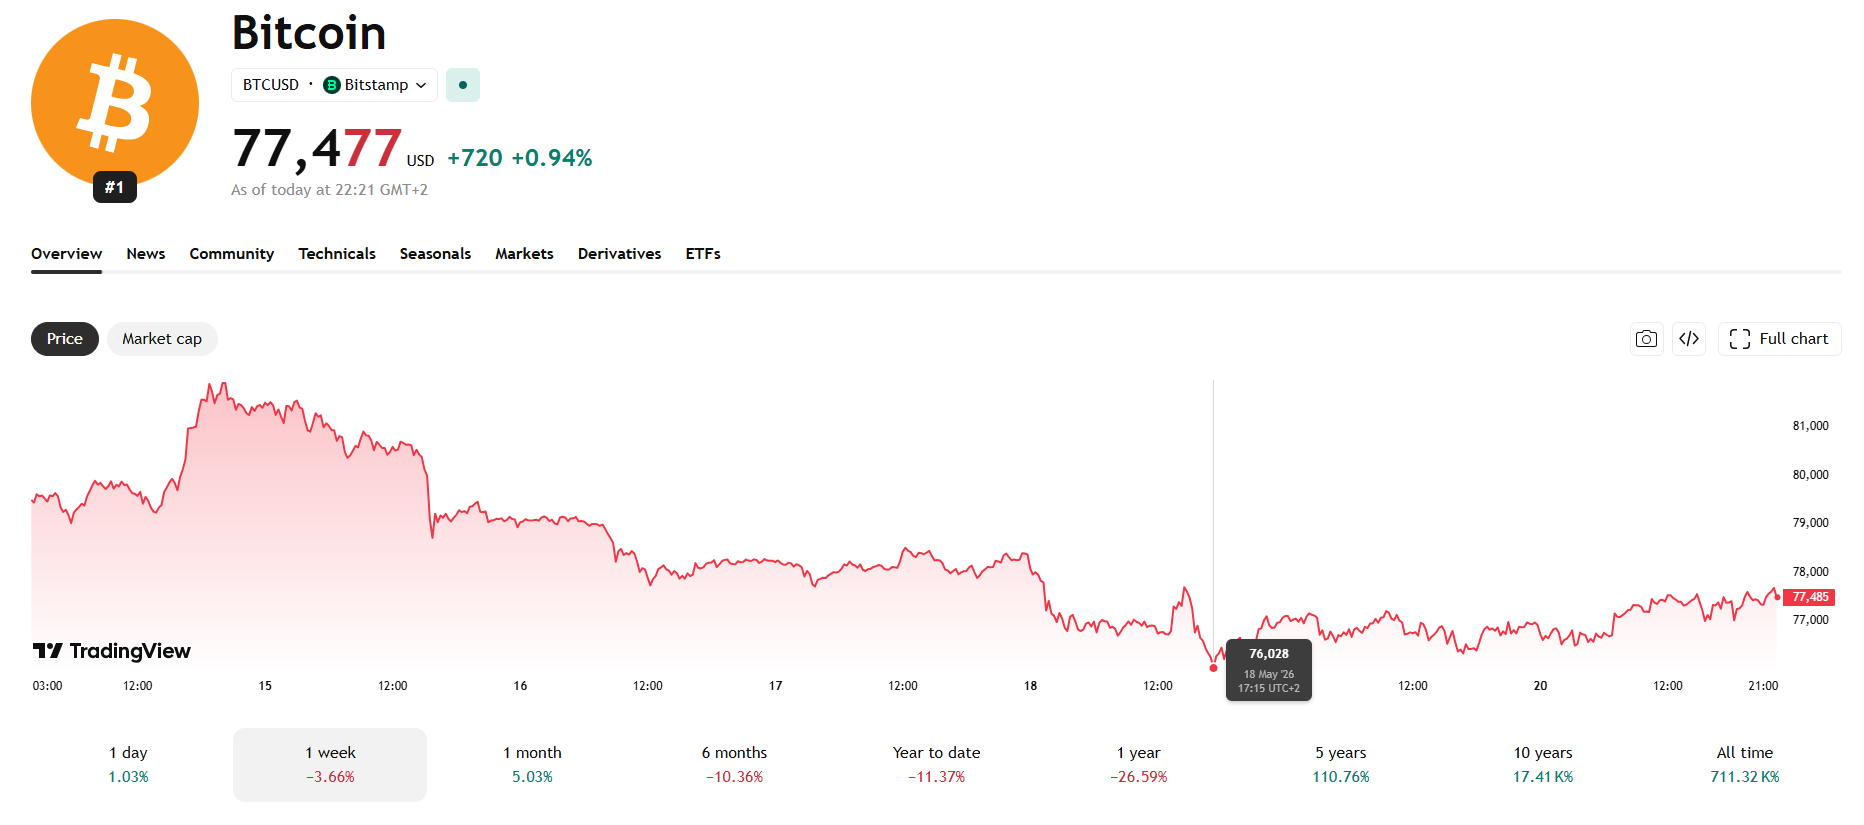Open the embed code icon
This screenshot has height=825, width=1864.
point(1689,339)
